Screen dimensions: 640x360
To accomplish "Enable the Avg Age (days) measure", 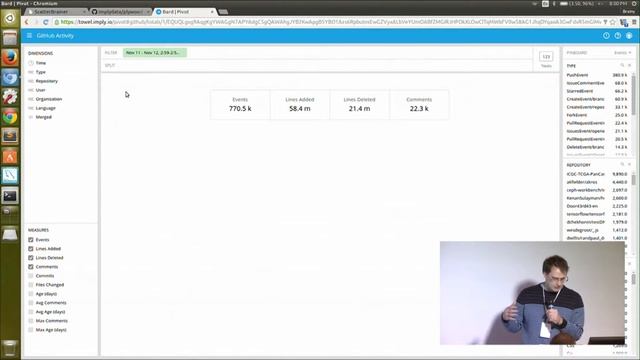I will pos(31,311).
